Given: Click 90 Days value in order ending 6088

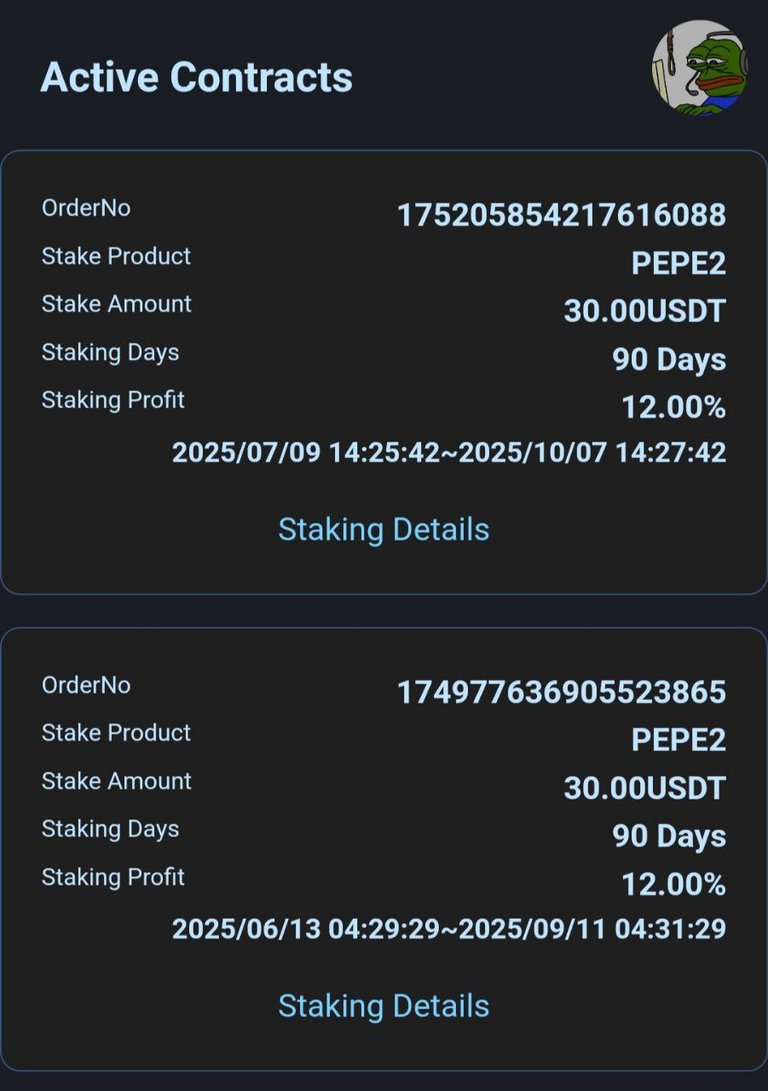Looking at the screenshot, I should 669,359.
